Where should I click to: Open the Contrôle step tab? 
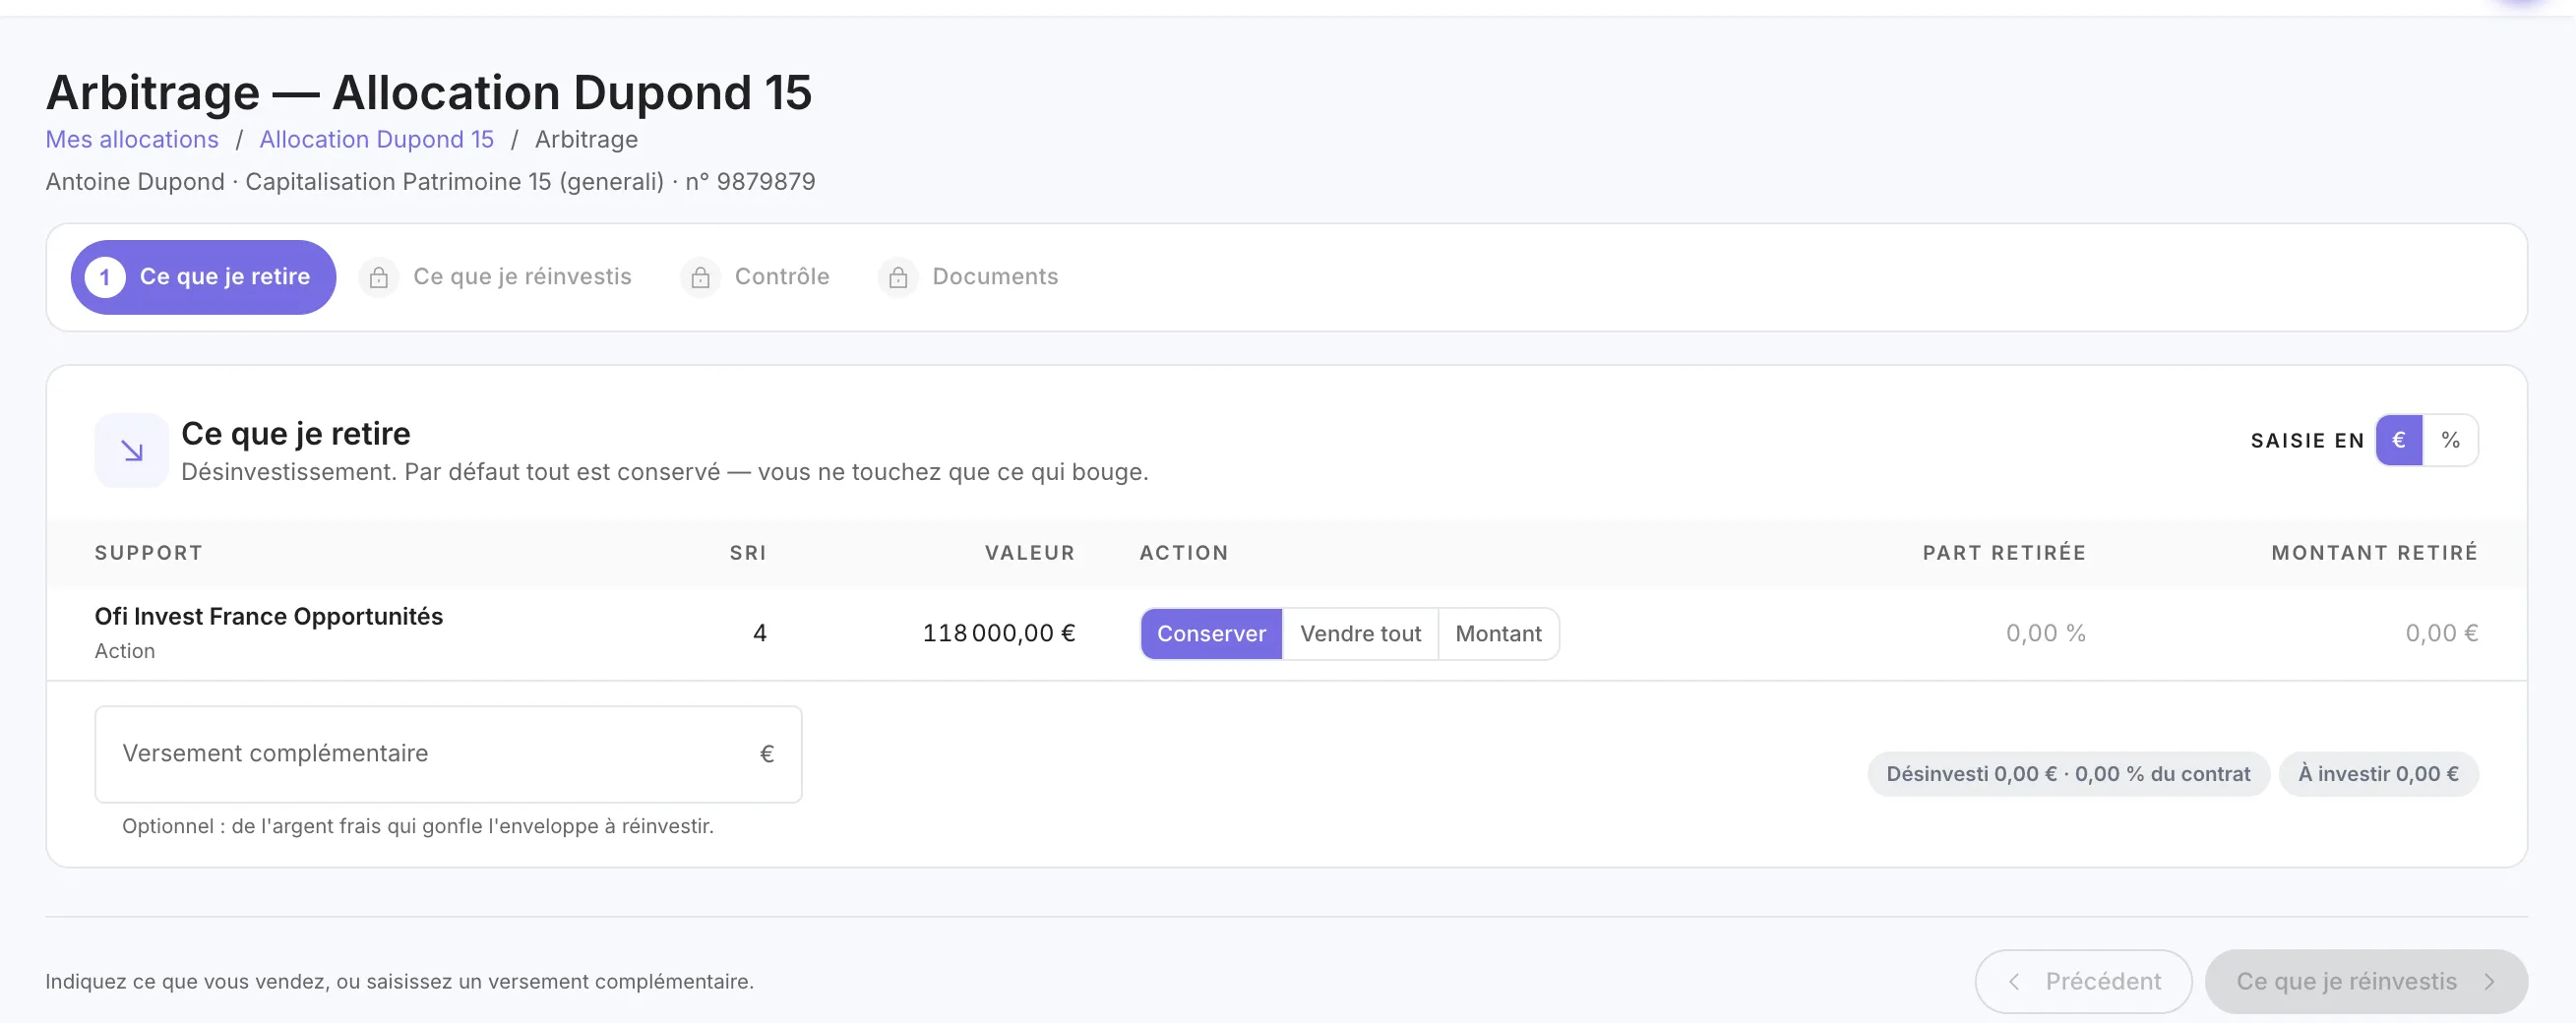point(755,277)
